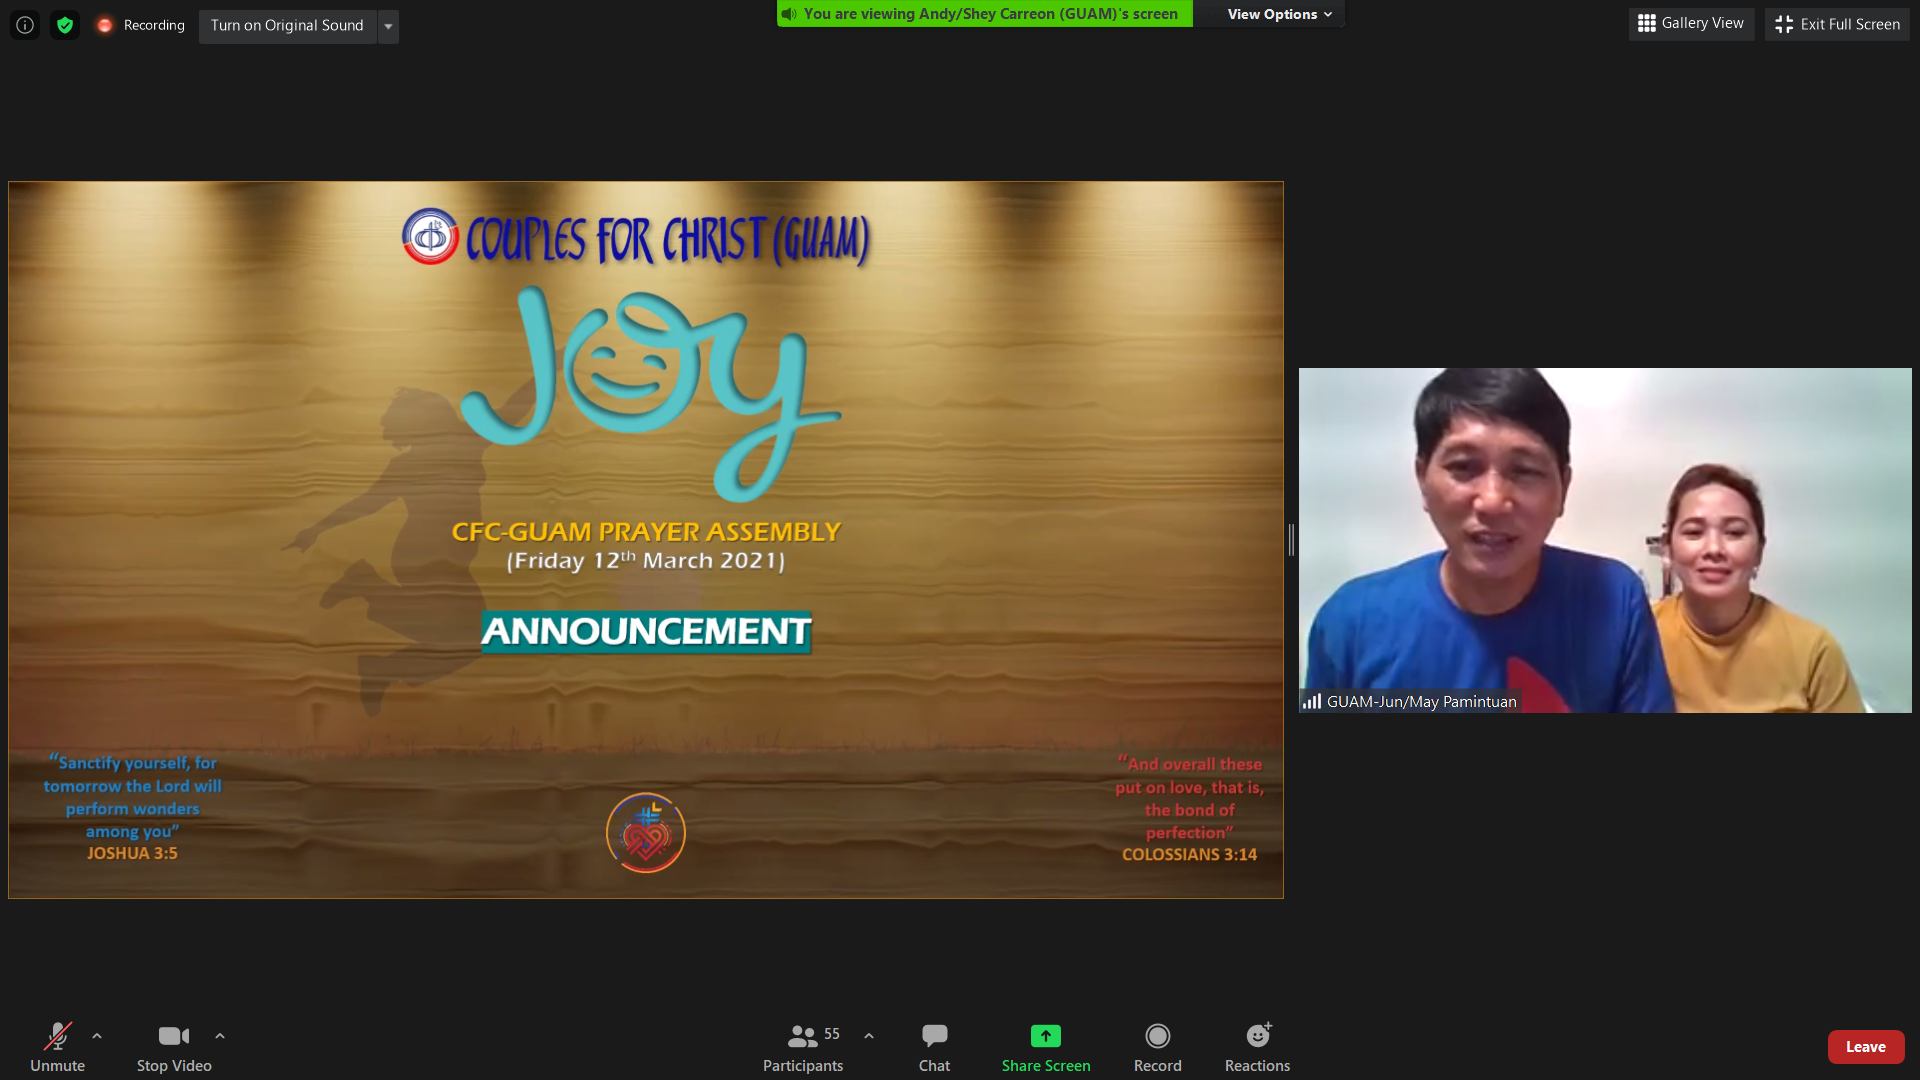The image size is (1920, 1080).
Task: Click the green Share Screen button
Action: pos(1046,1047)
